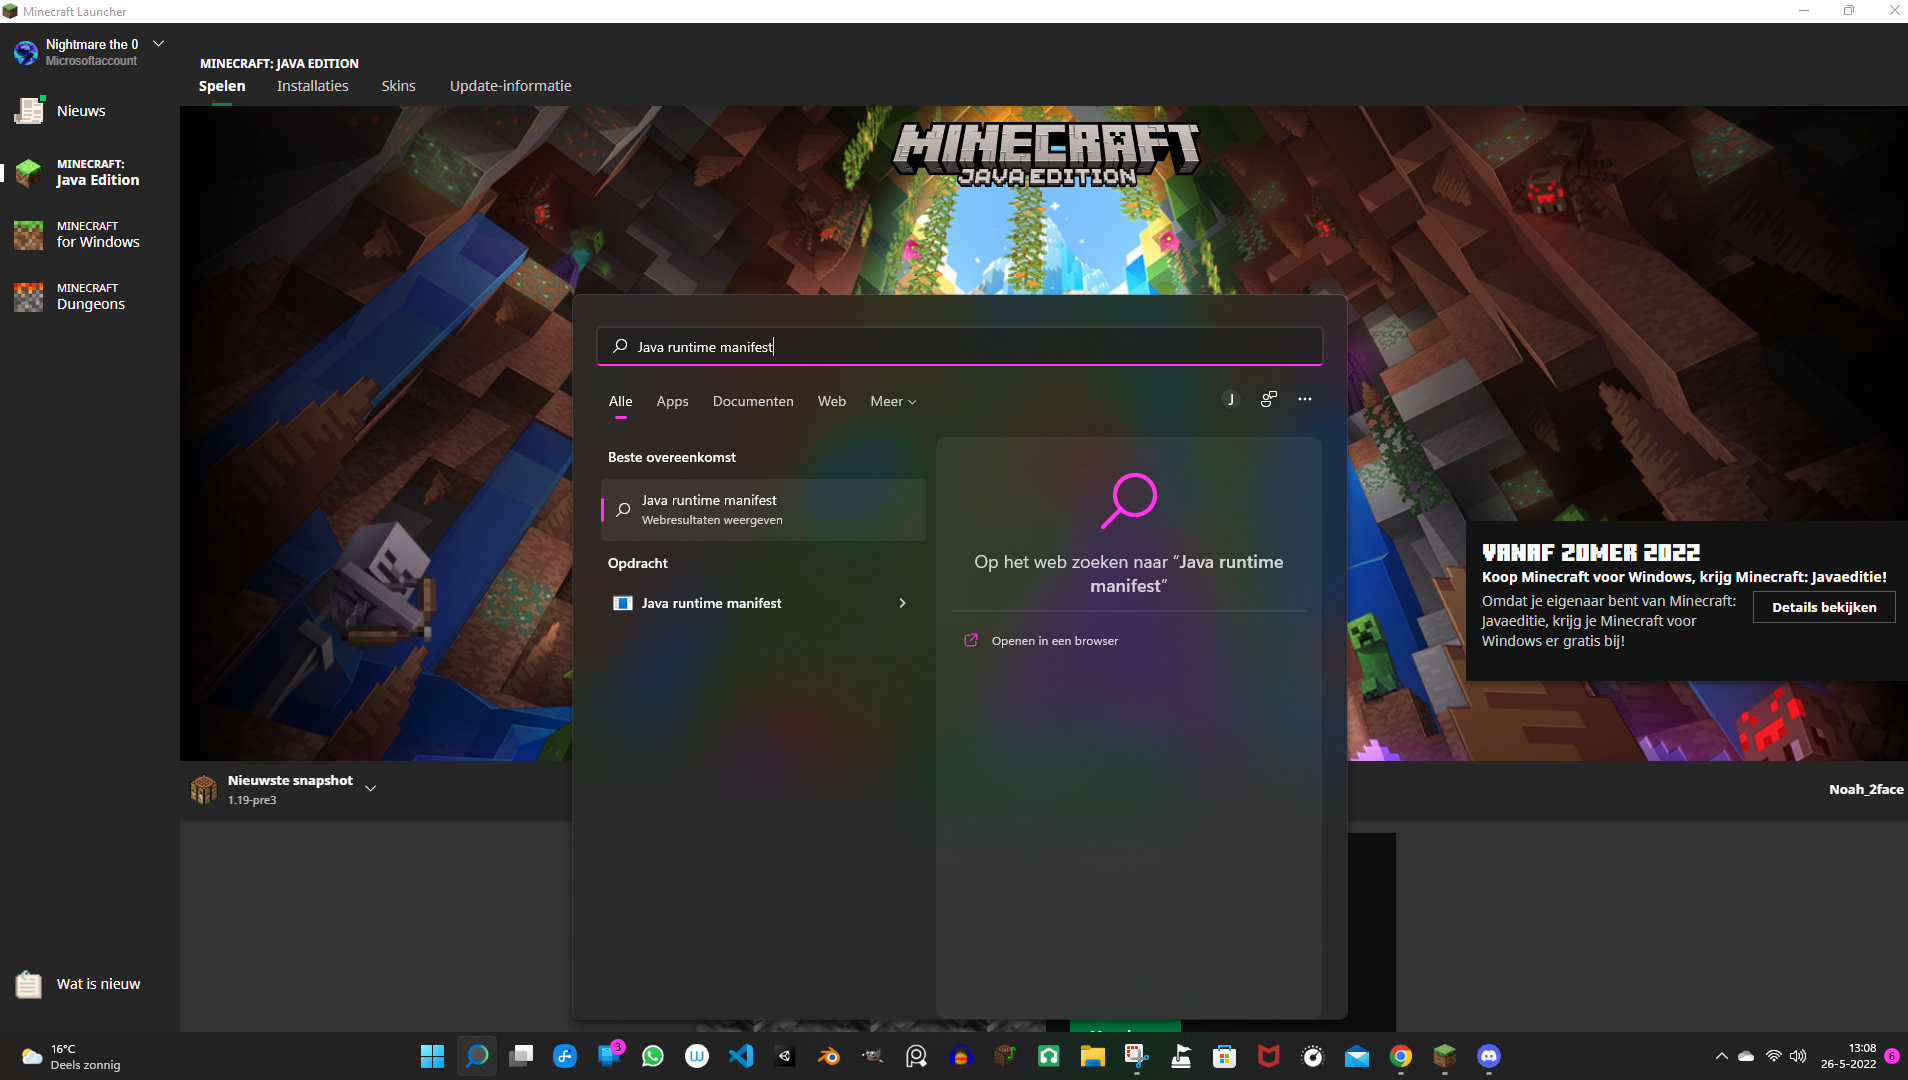Open Microsoft Store from the taskbar
1908x1080 pixels.
(1225, 1056)
